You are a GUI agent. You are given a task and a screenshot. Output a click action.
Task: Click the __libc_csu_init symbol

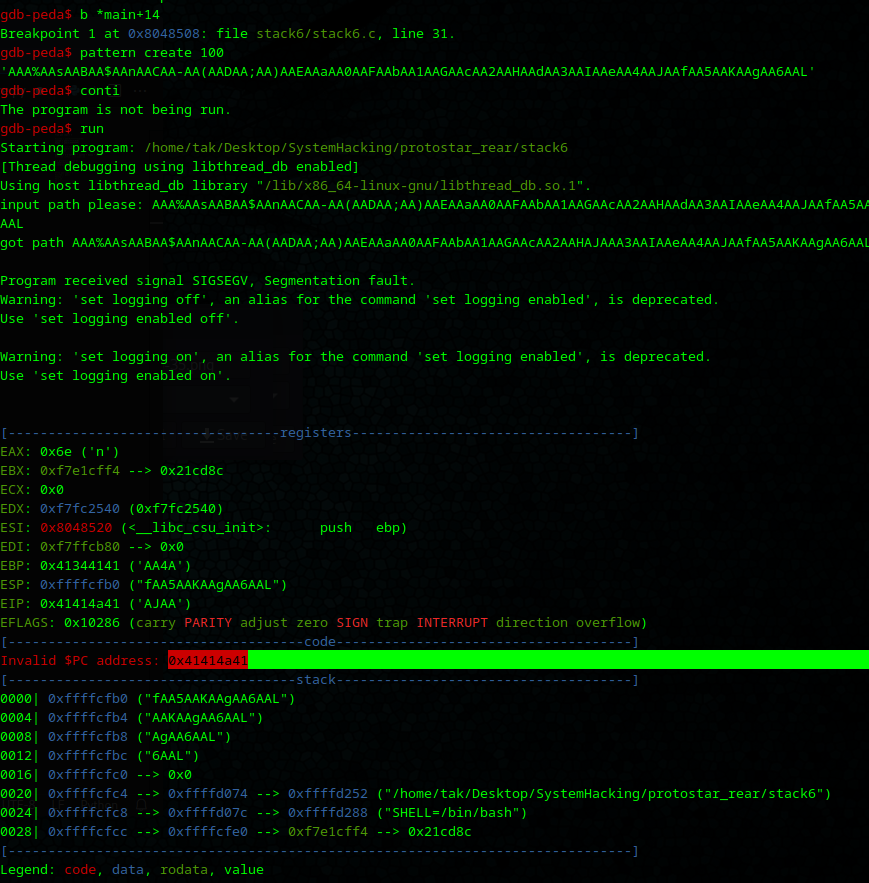(x=196, y=528)
